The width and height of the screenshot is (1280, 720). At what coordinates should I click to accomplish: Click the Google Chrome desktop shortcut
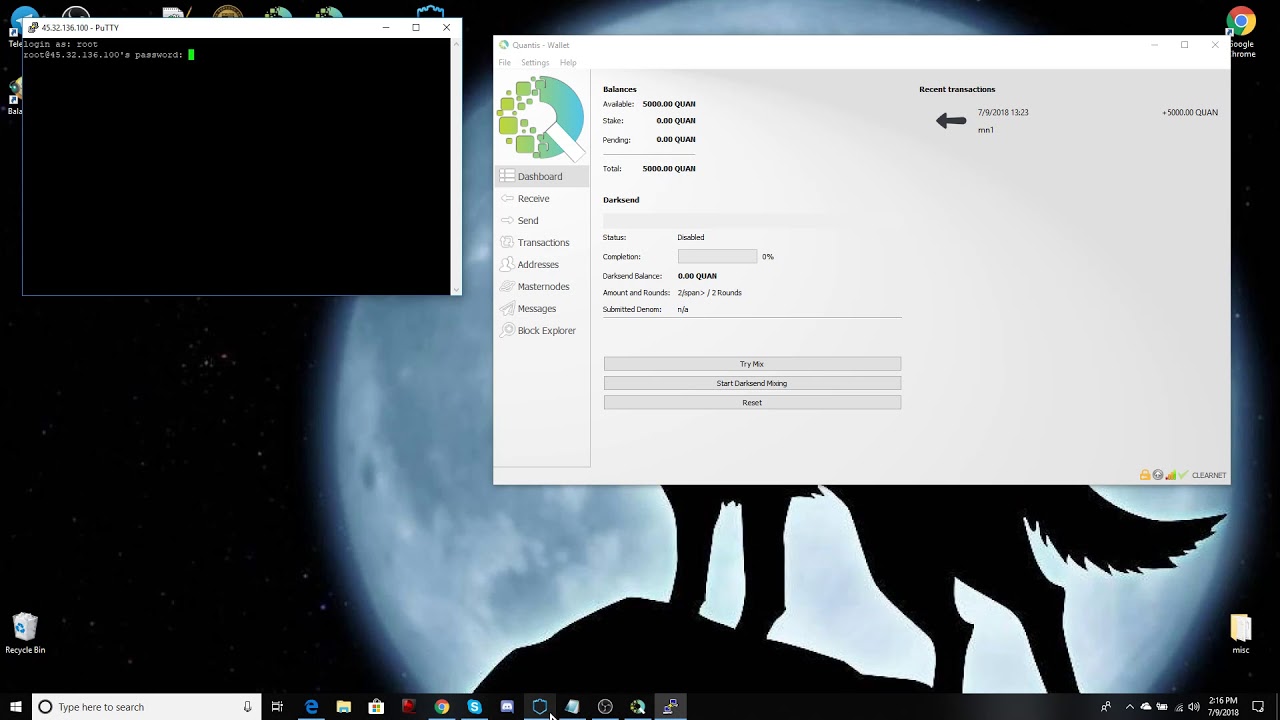[1241, 32]
